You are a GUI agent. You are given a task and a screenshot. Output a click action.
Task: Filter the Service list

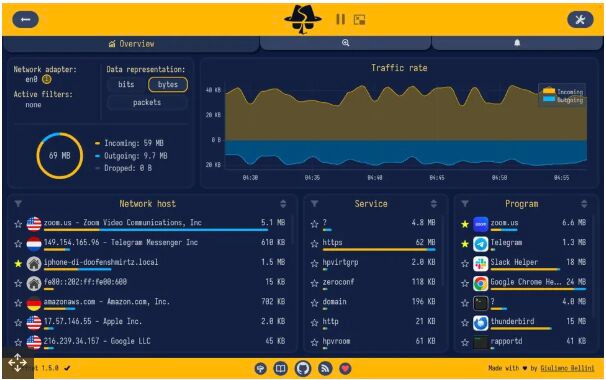click(x=314, y=204)
